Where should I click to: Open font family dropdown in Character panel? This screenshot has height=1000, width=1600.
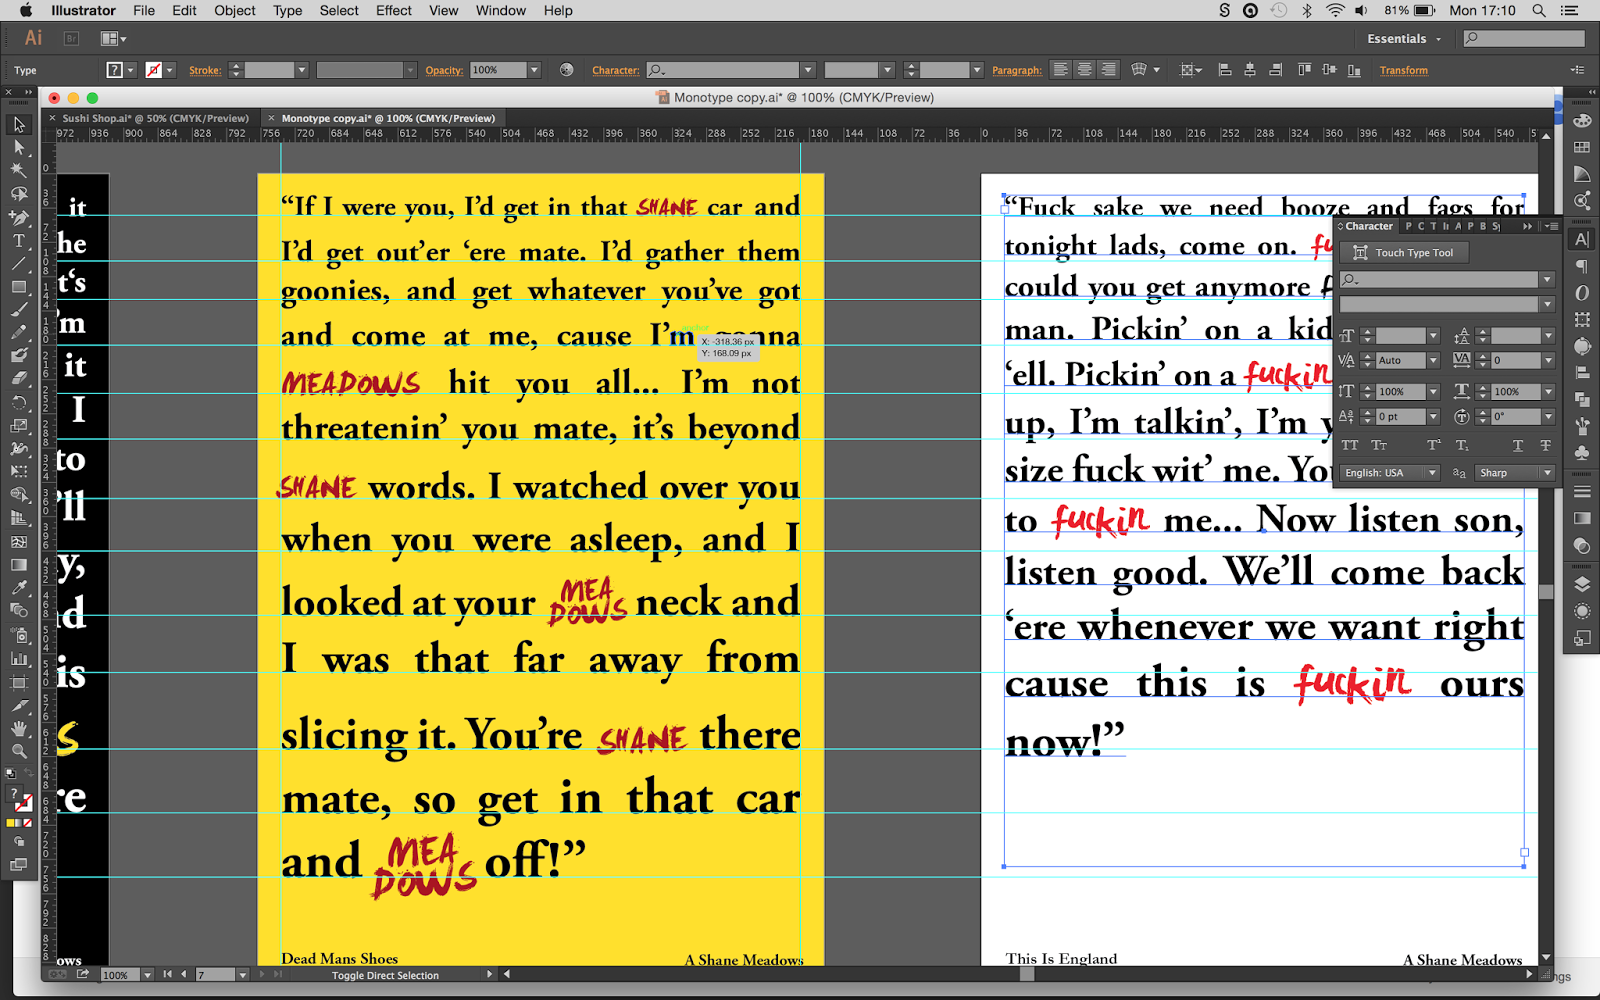(1547, 280)
